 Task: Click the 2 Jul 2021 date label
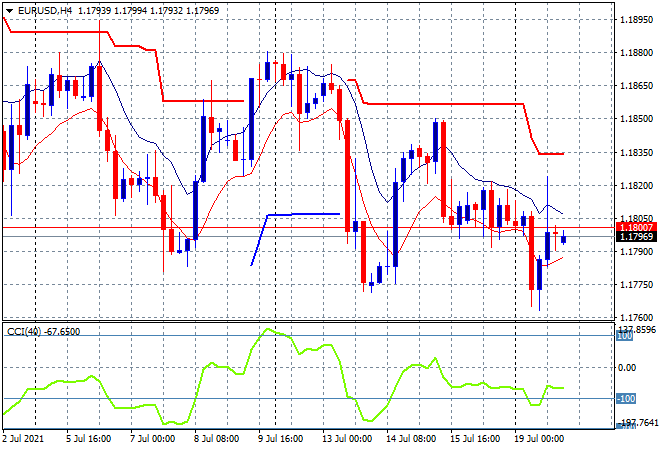pyautogui.click(x=23, y=439)
